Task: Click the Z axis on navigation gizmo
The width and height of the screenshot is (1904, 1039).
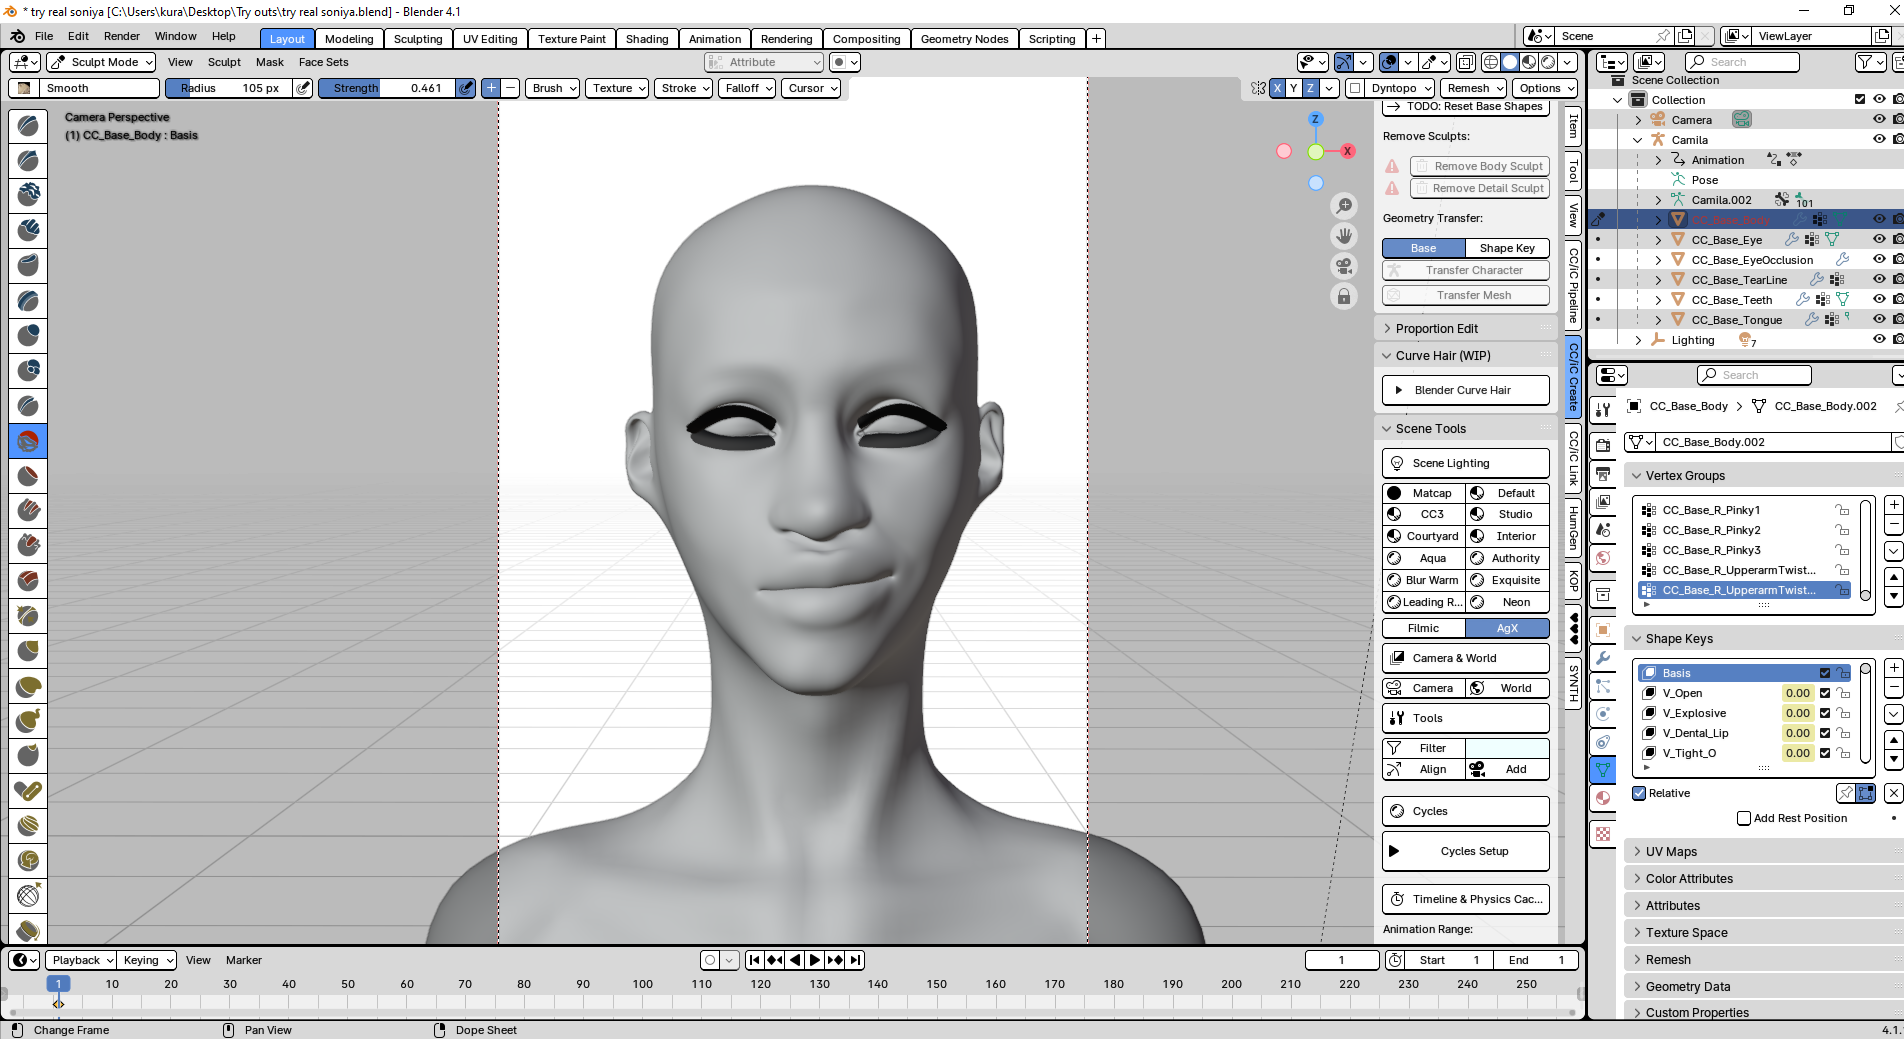Action: (x=1315, y=119)
